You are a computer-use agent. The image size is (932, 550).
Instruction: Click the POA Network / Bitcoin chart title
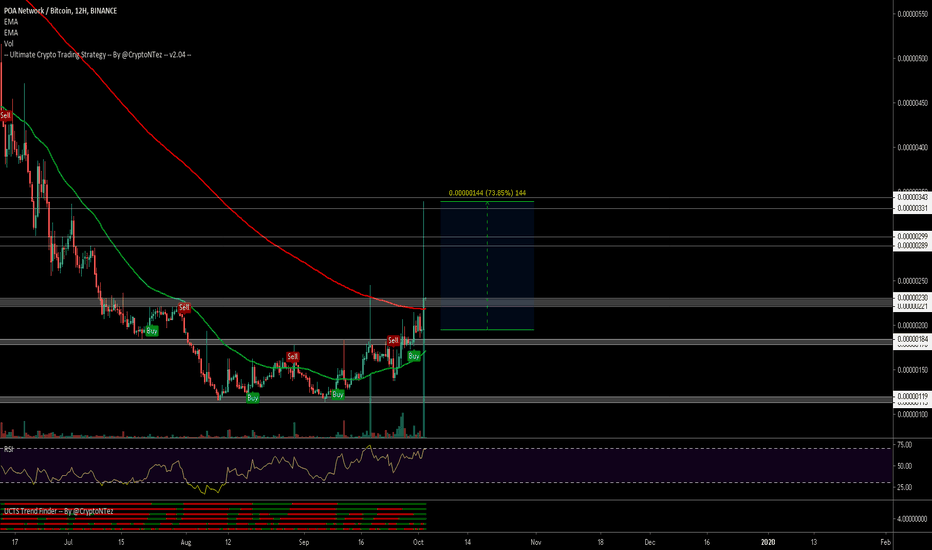[60, 11]
